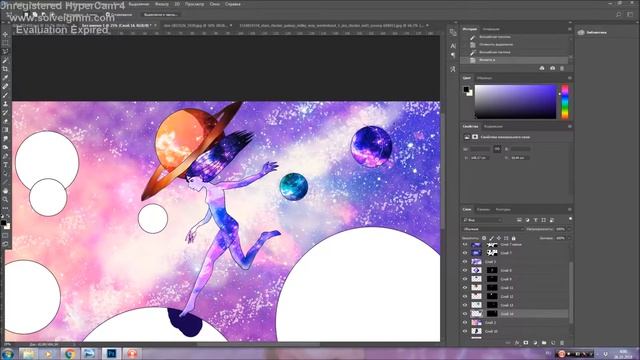640x360 pixels.
Task: Create a new adjustment layer icon
Action: pos(535,342)
